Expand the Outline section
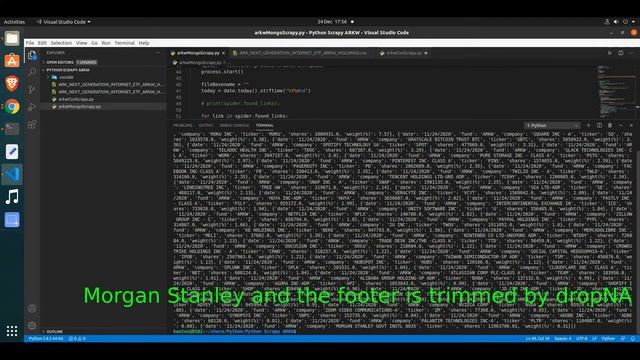Image resolution: width=640 pixels, height=360 pixels. point(54,331)
